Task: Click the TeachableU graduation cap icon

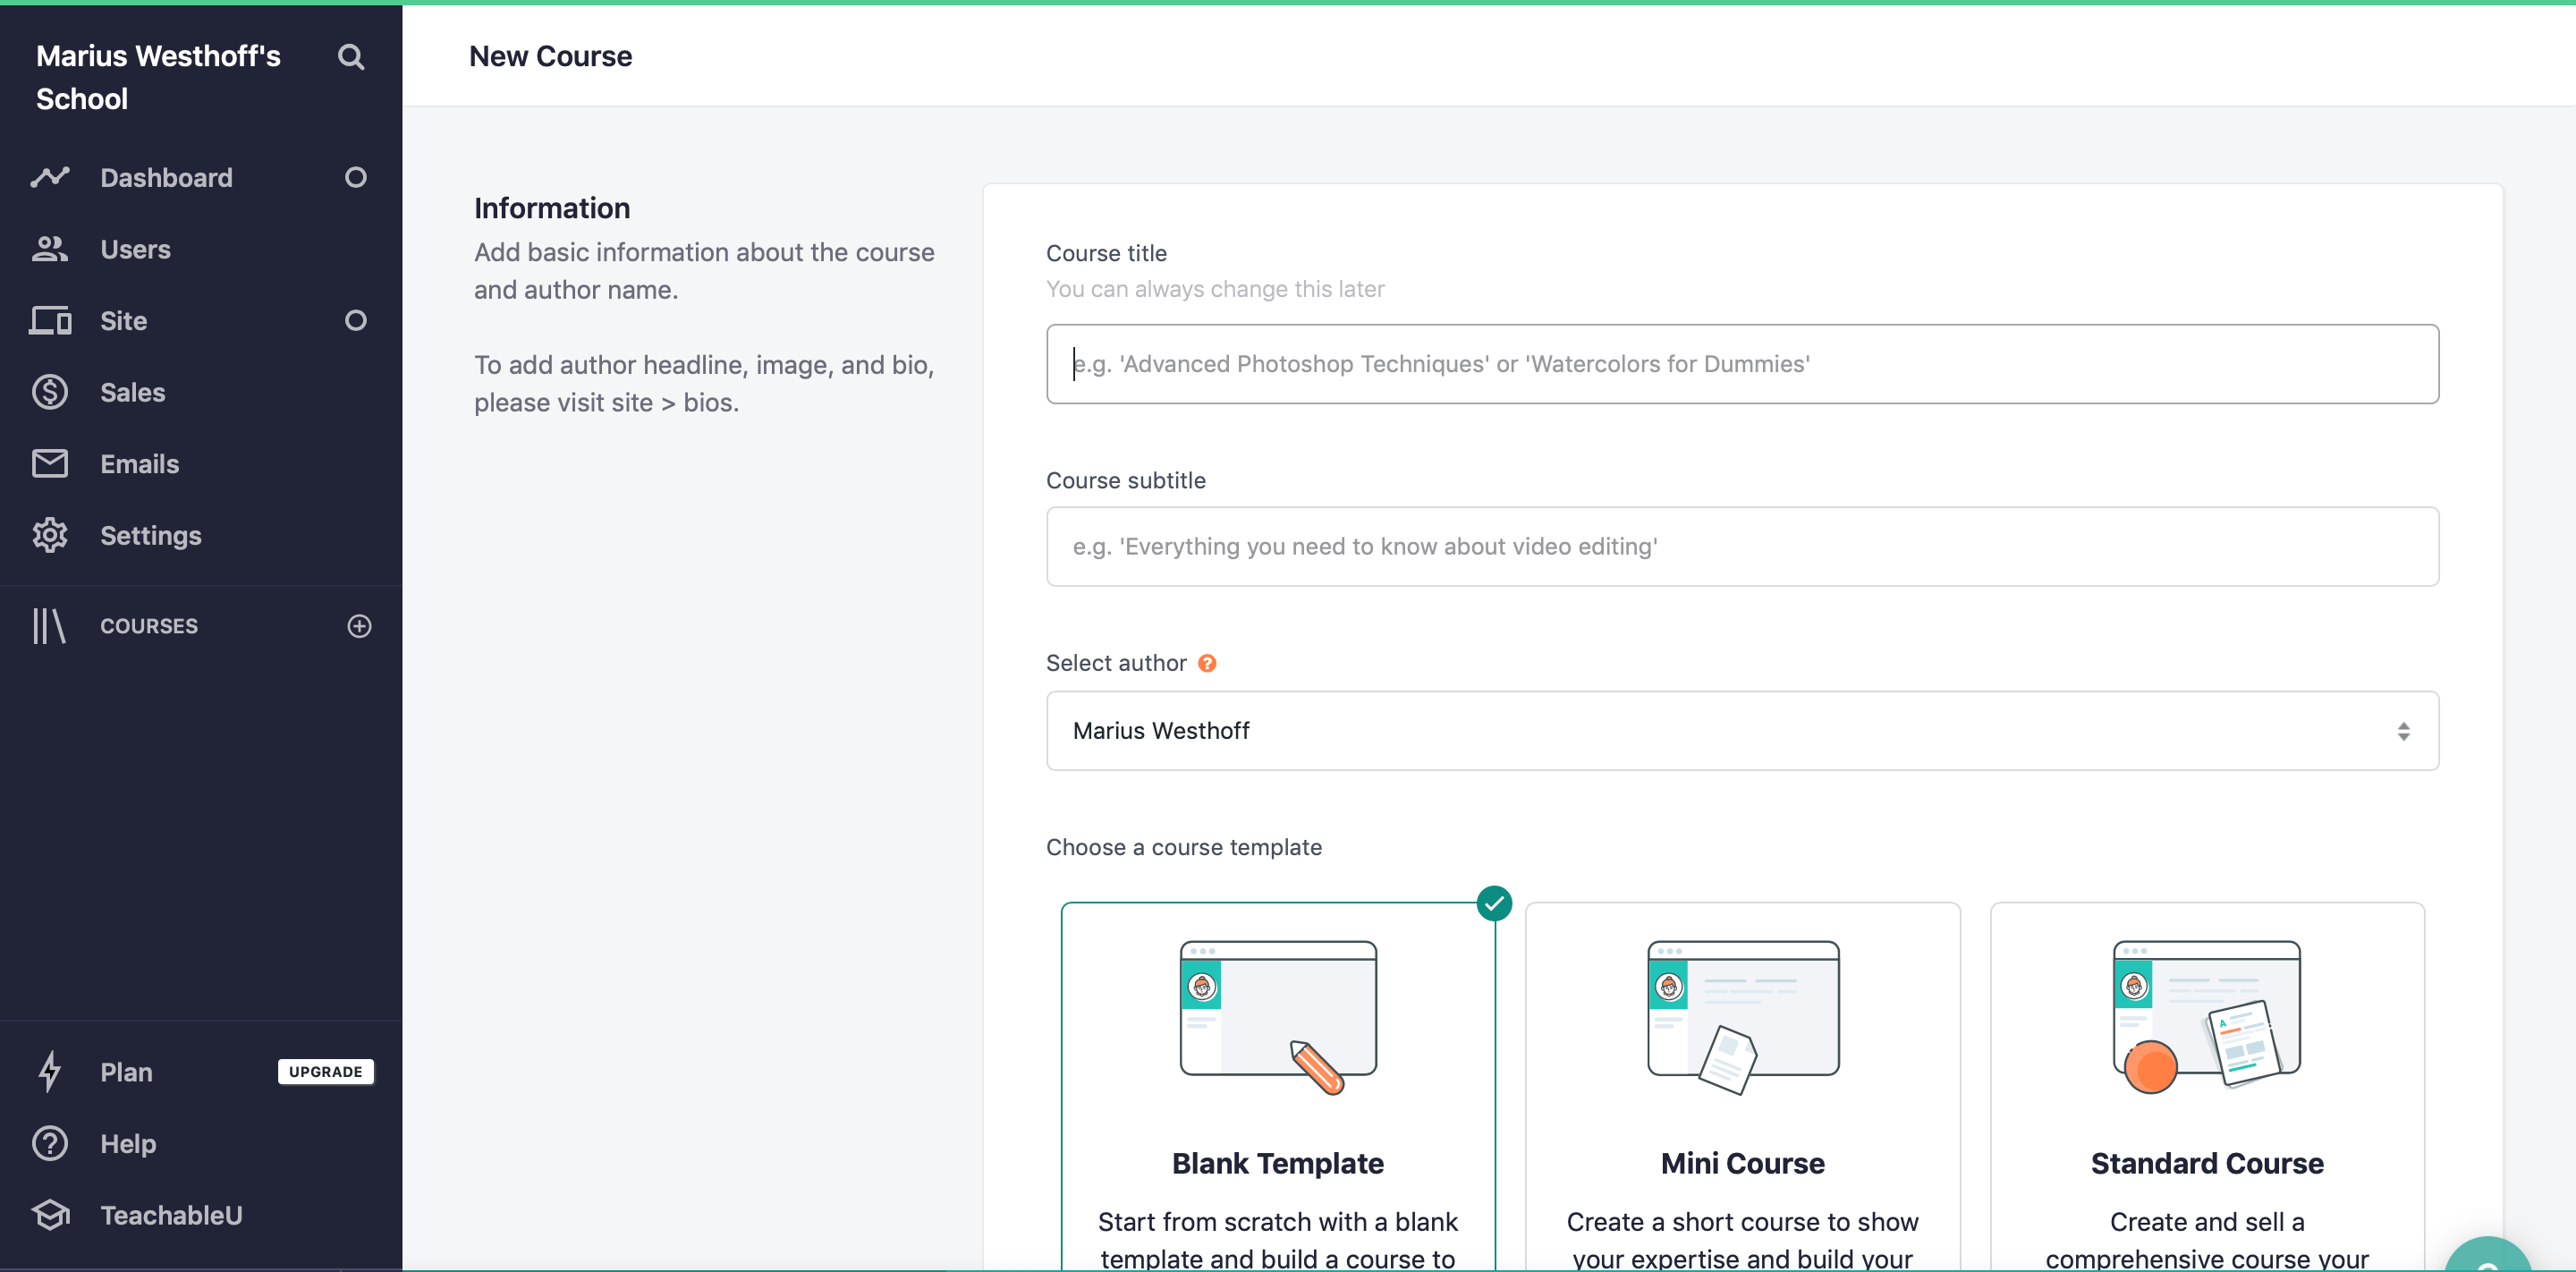Action: [x=50, y=1214]
